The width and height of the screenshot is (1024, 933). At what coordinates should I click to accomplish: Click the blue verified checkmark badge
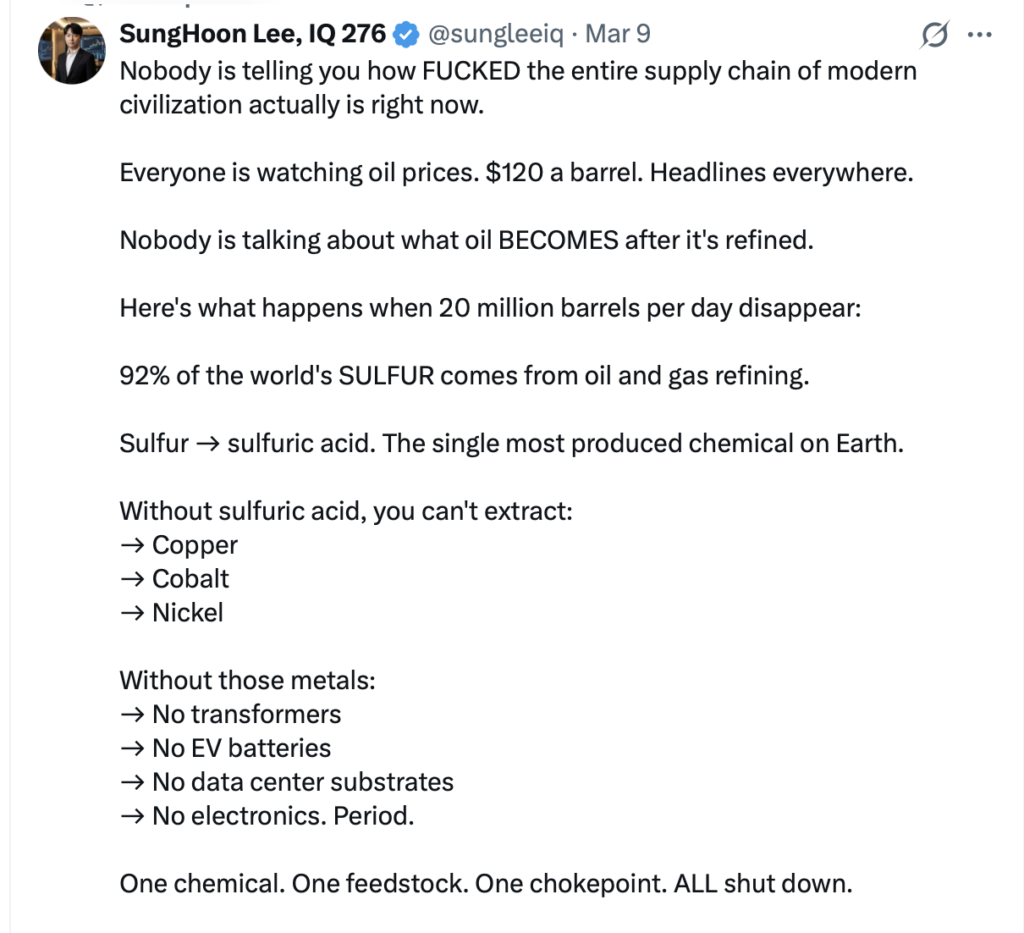(405, 35)
